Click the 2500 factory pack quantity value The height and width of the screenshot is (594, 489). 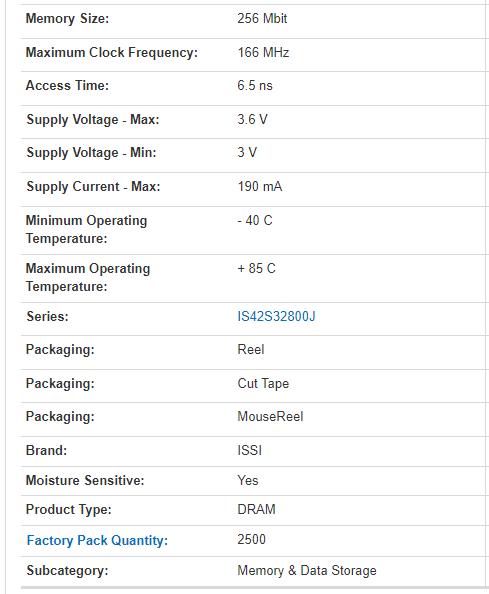click(x=252, y=539)
